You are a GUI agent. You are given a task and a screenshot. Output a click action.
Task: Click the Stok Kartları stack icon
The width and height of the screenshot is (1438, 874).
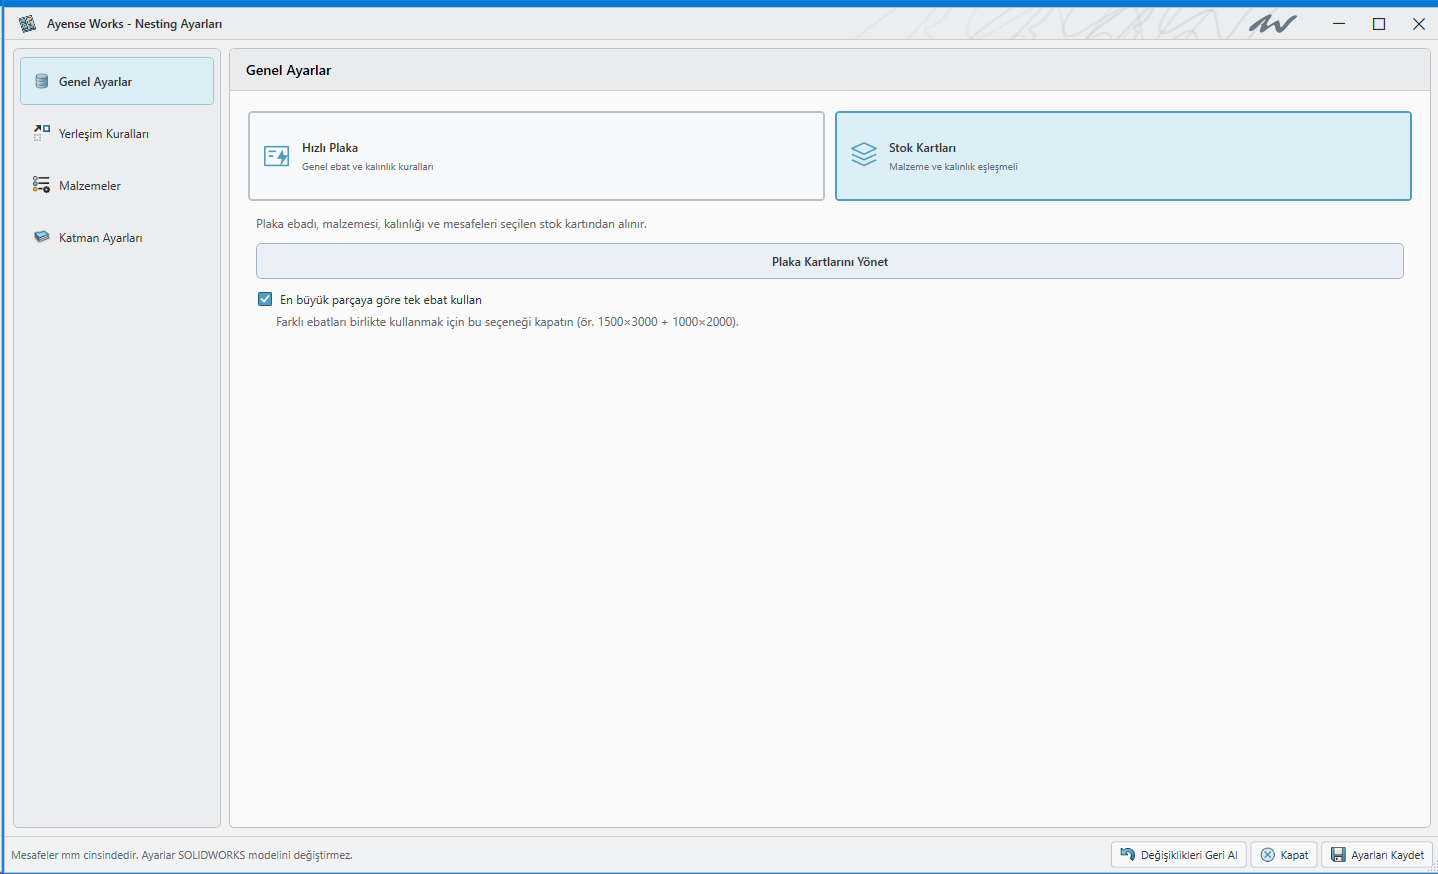[x=864, y=154]
